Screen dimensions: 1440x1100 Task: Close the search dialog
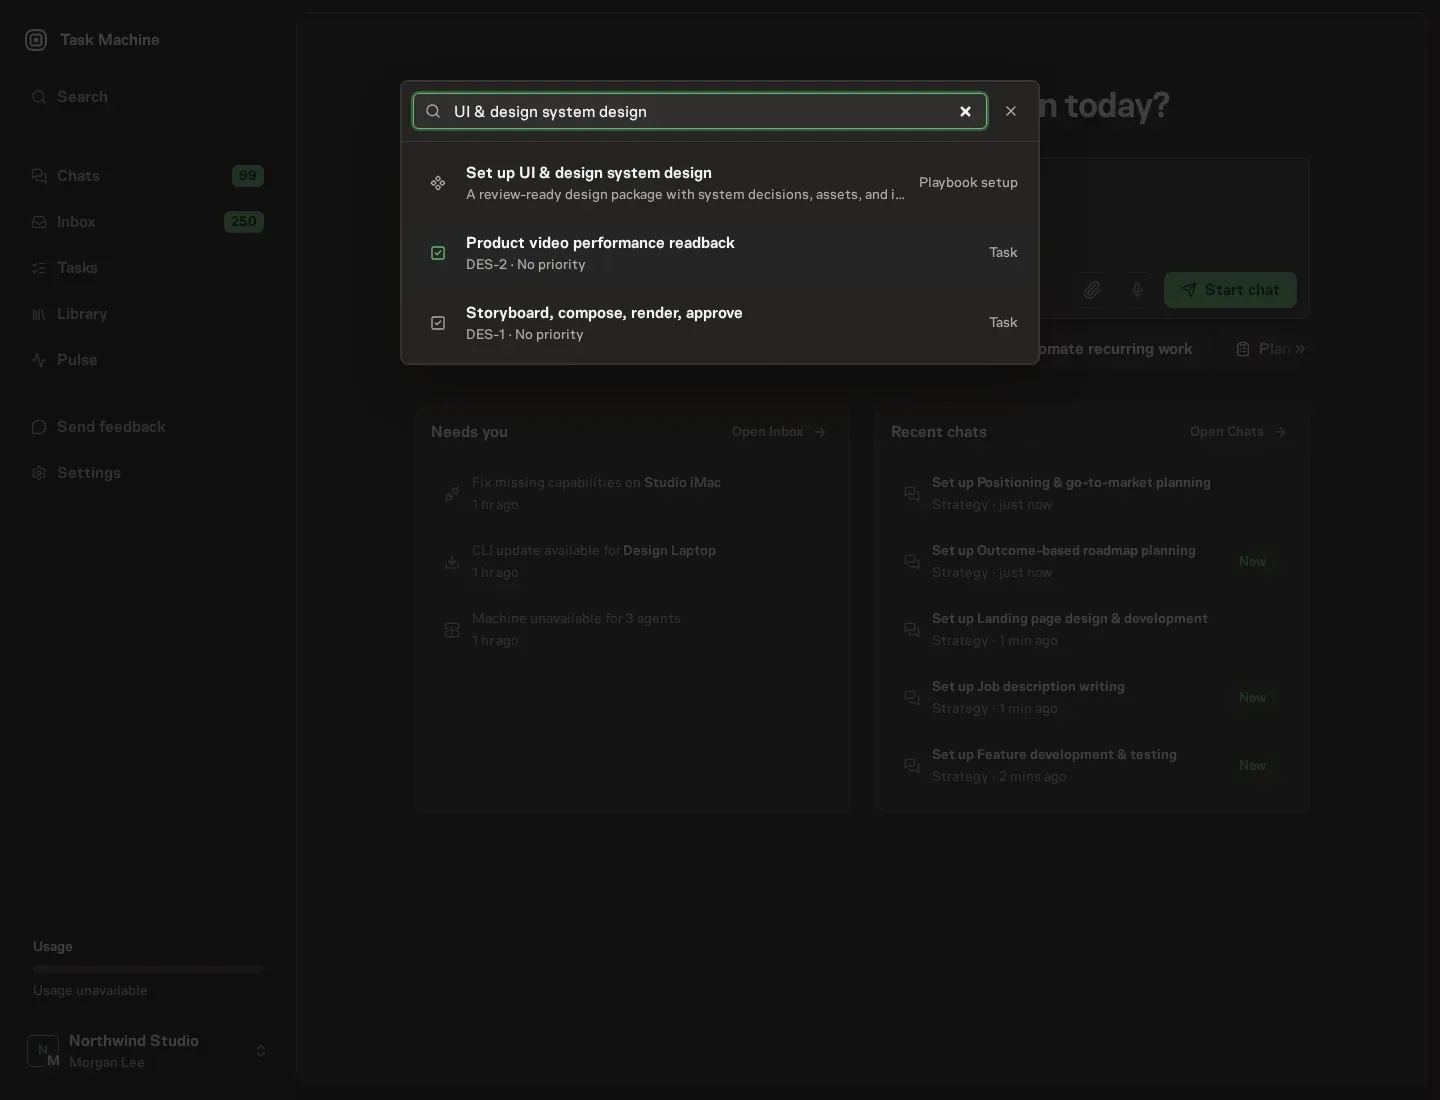click(x=1011, y=111)
